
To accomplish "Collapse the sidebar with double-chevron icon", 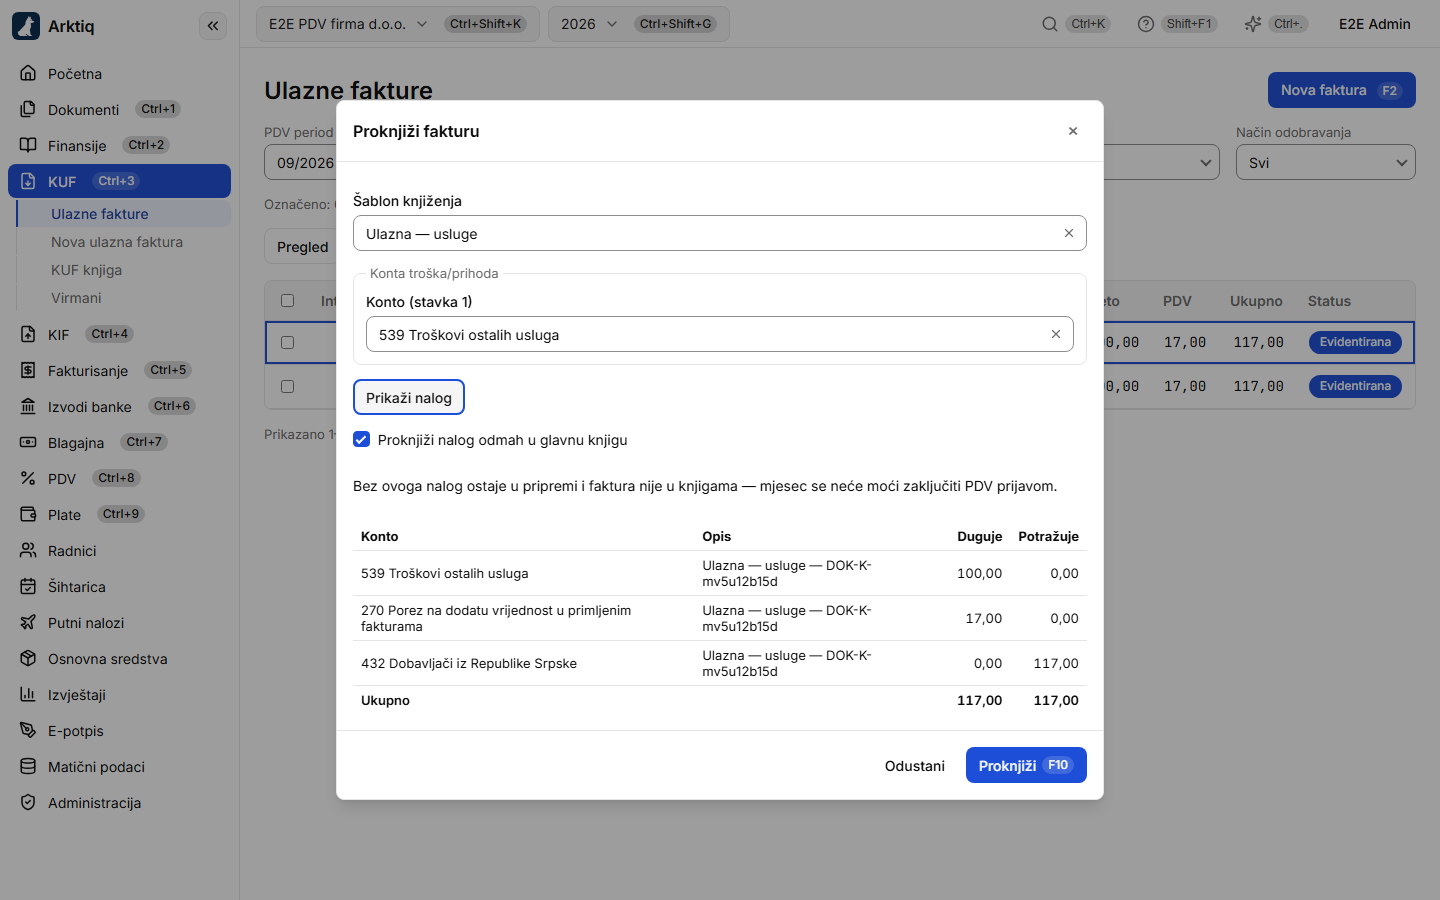I will pos(213,26).
